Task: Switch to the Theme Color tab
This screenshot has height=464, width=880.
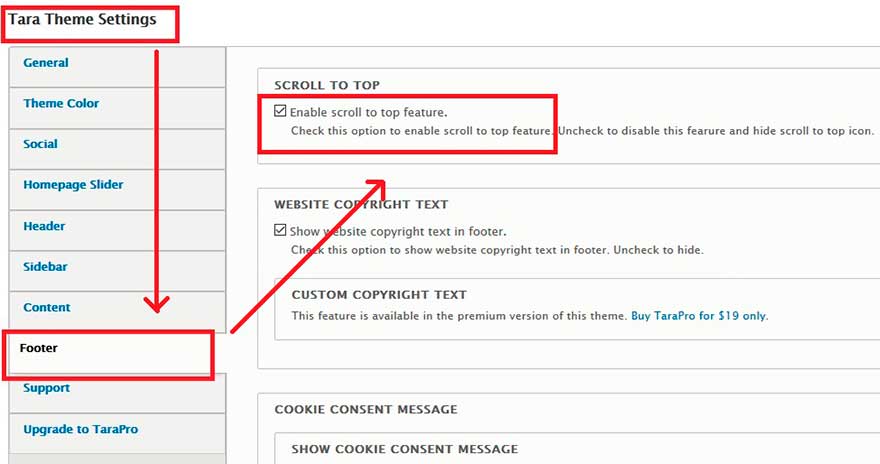Action: 61,104
